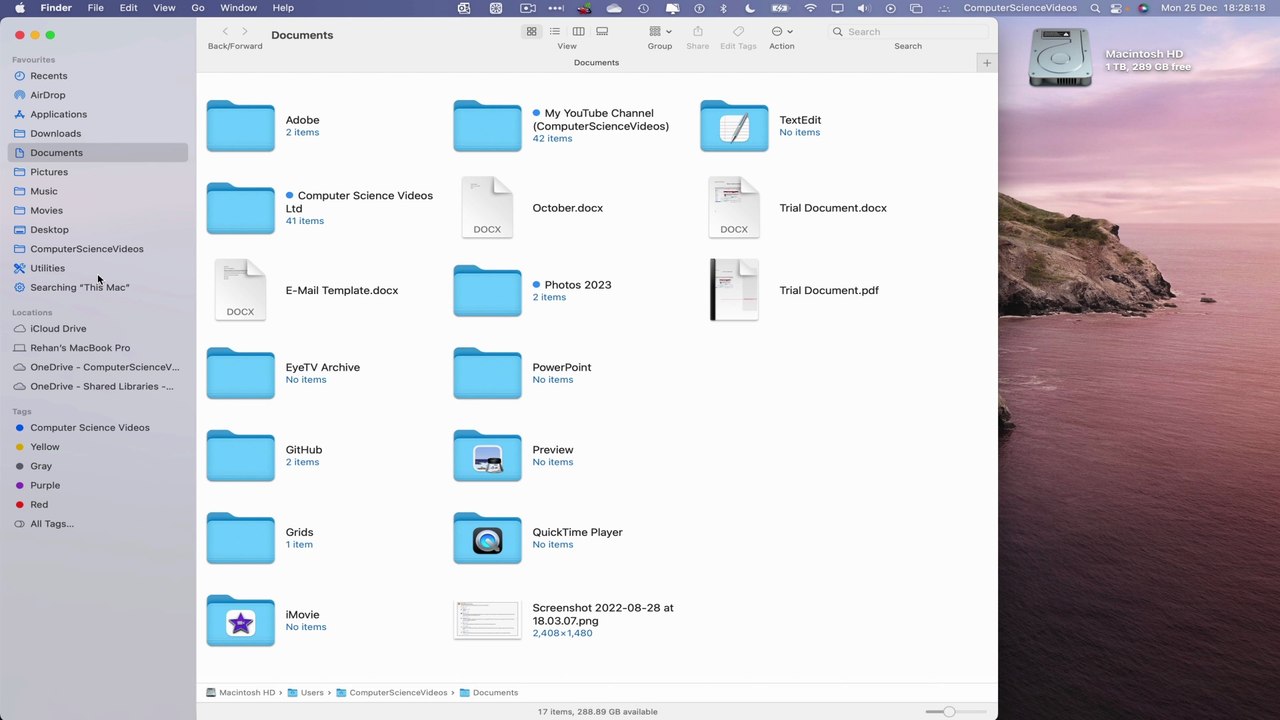Switch to list view in toolbar
Screen dimensions: 1280x720
coord(555,32)
